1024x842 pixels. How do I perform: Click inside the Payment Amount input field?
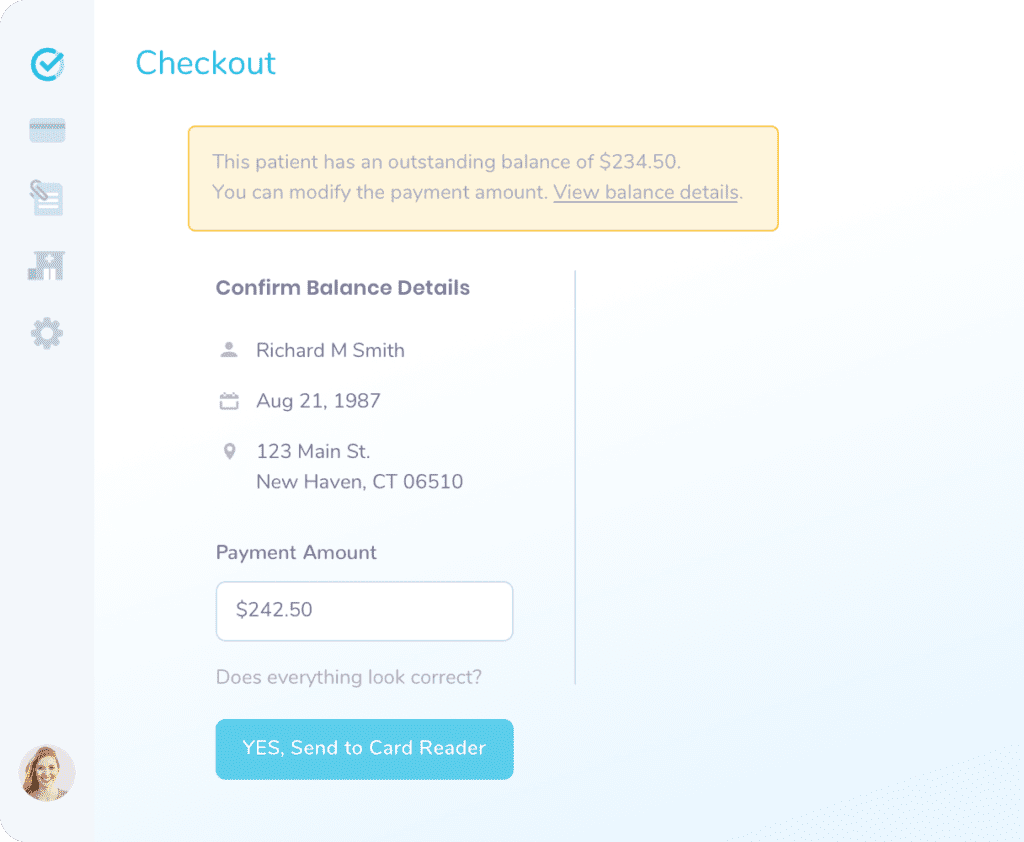pos(364,611)
